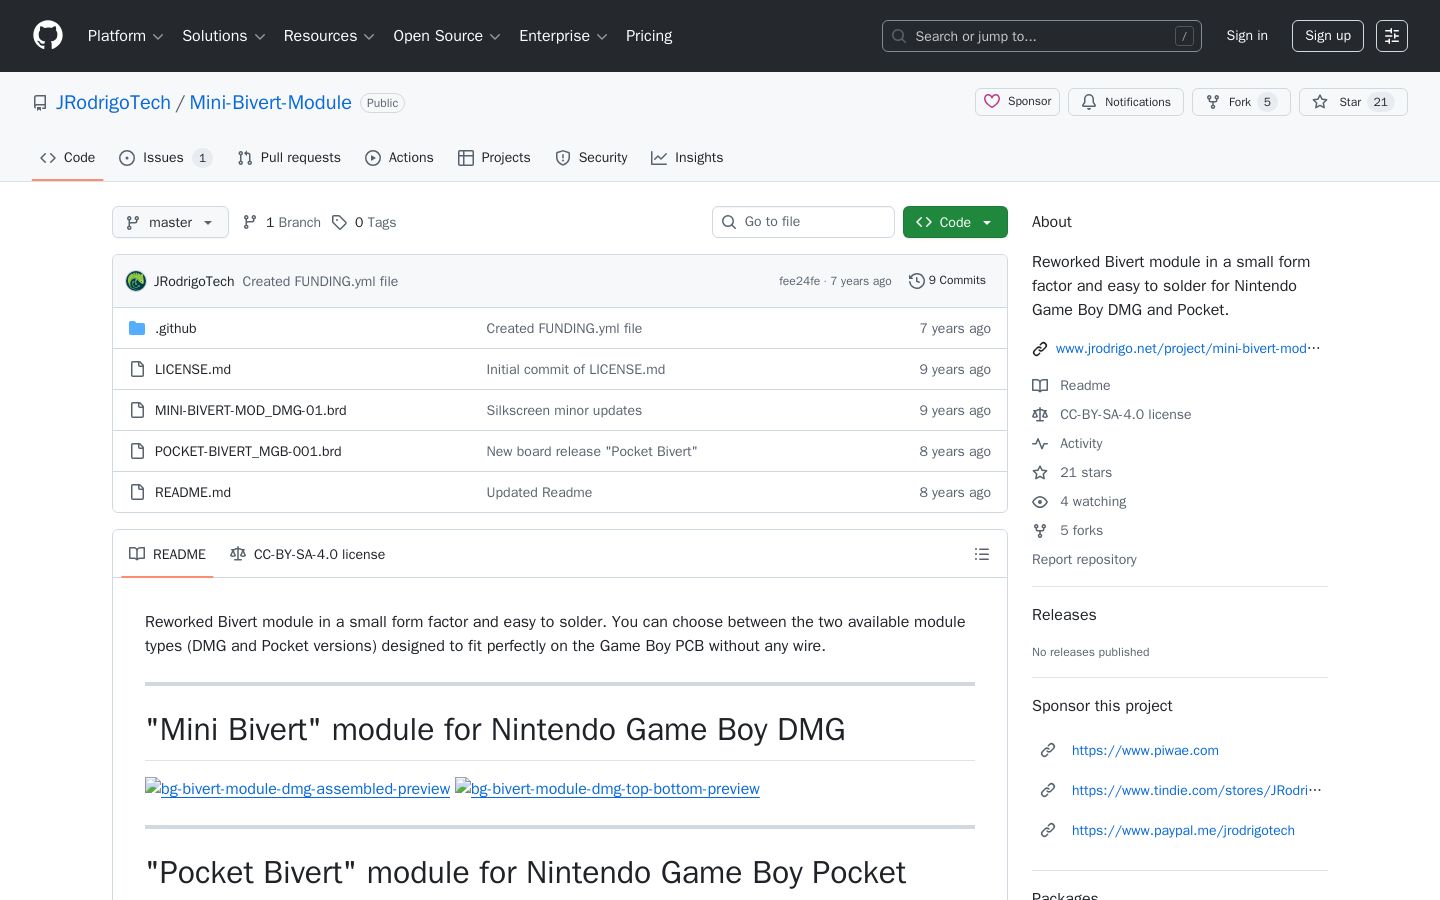Click the history clock 9 Commits link

pyautogui.click(x=947, y=281)
